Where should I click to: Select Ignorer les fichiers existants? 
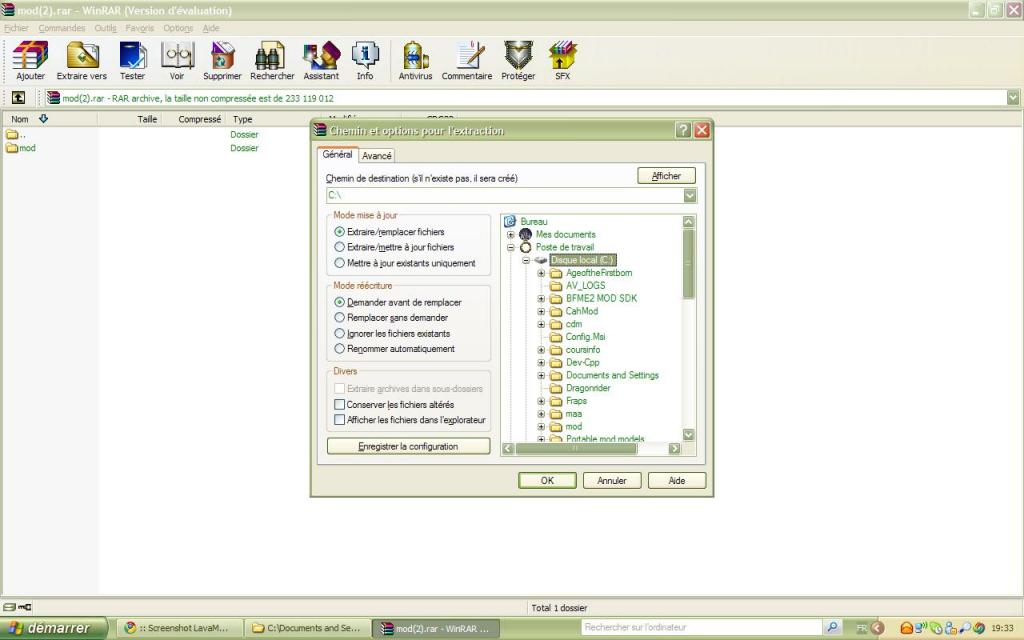point(339,334)
